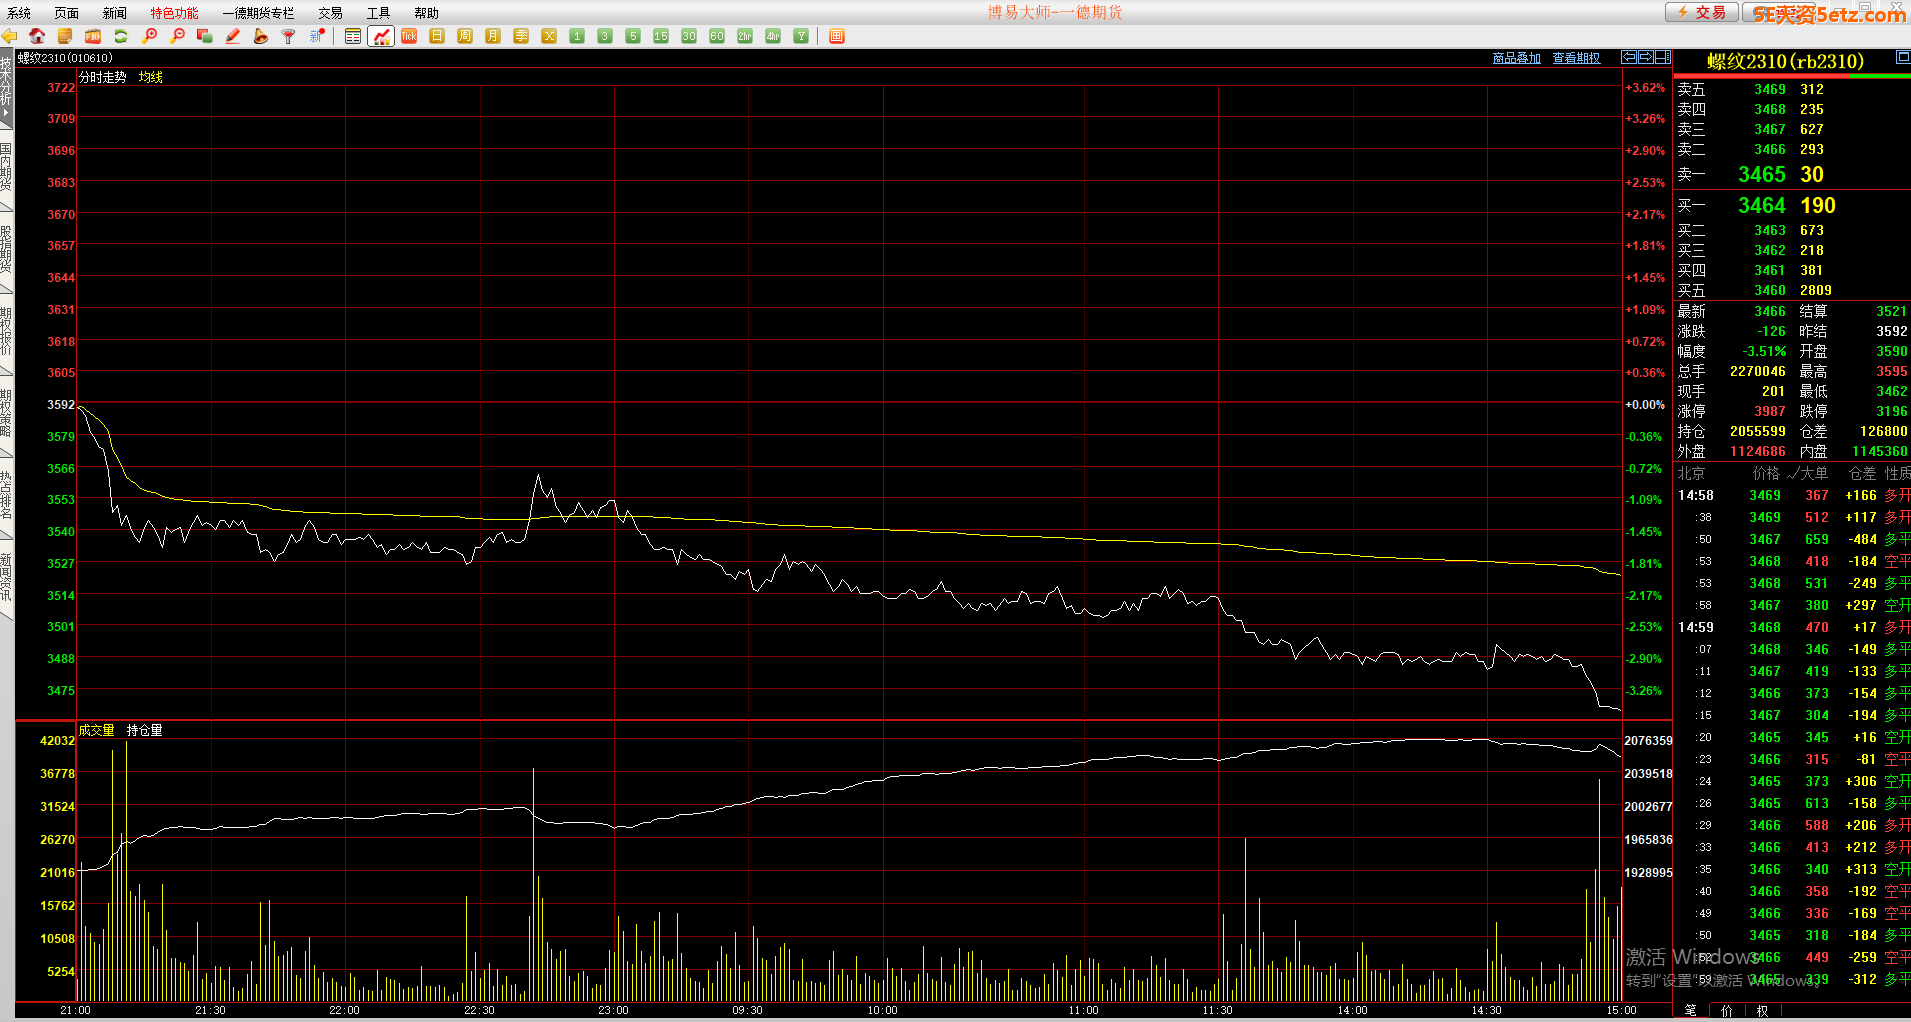Click the 查看期权 link
1911x1022 pixels.
tap(1576, 58)
